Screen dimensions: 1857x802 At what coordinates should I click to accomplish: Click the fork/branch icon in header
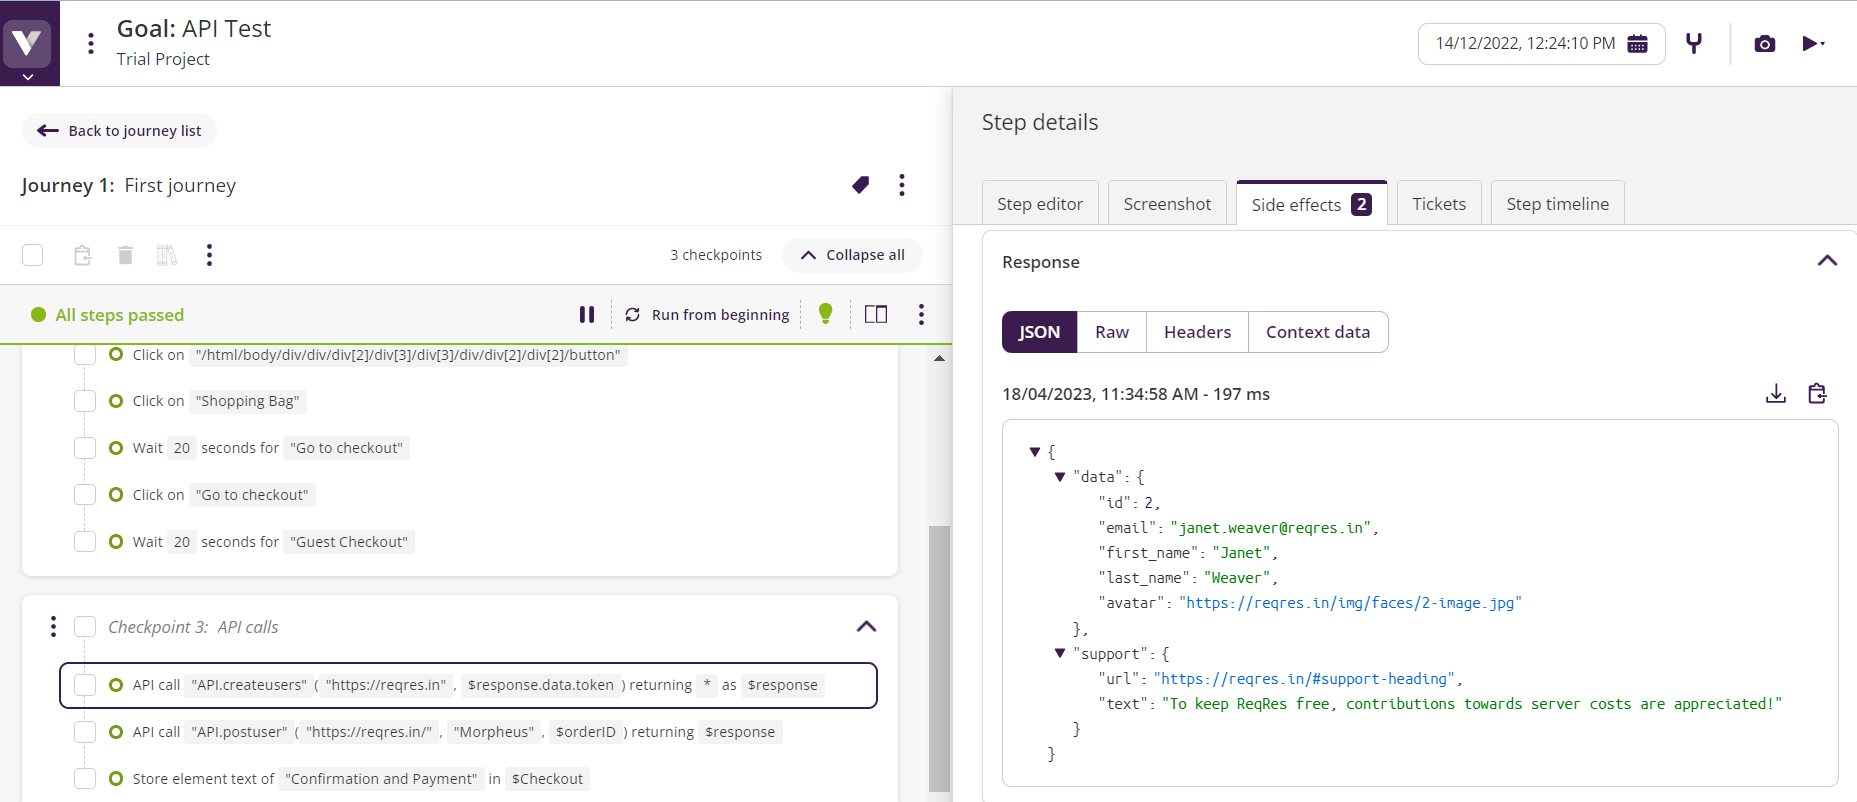(1693, 44)
